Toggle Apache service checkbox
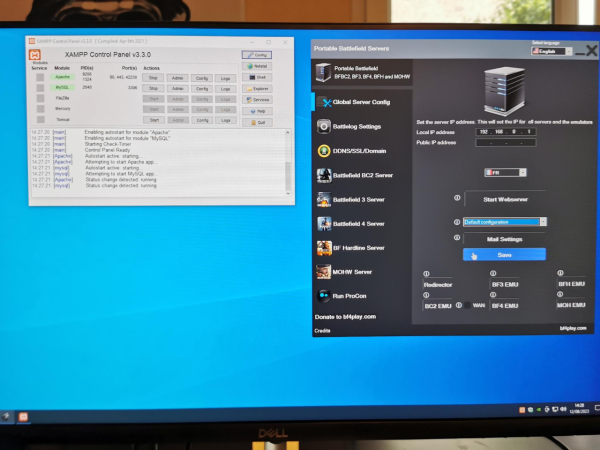 click(40, 77)
